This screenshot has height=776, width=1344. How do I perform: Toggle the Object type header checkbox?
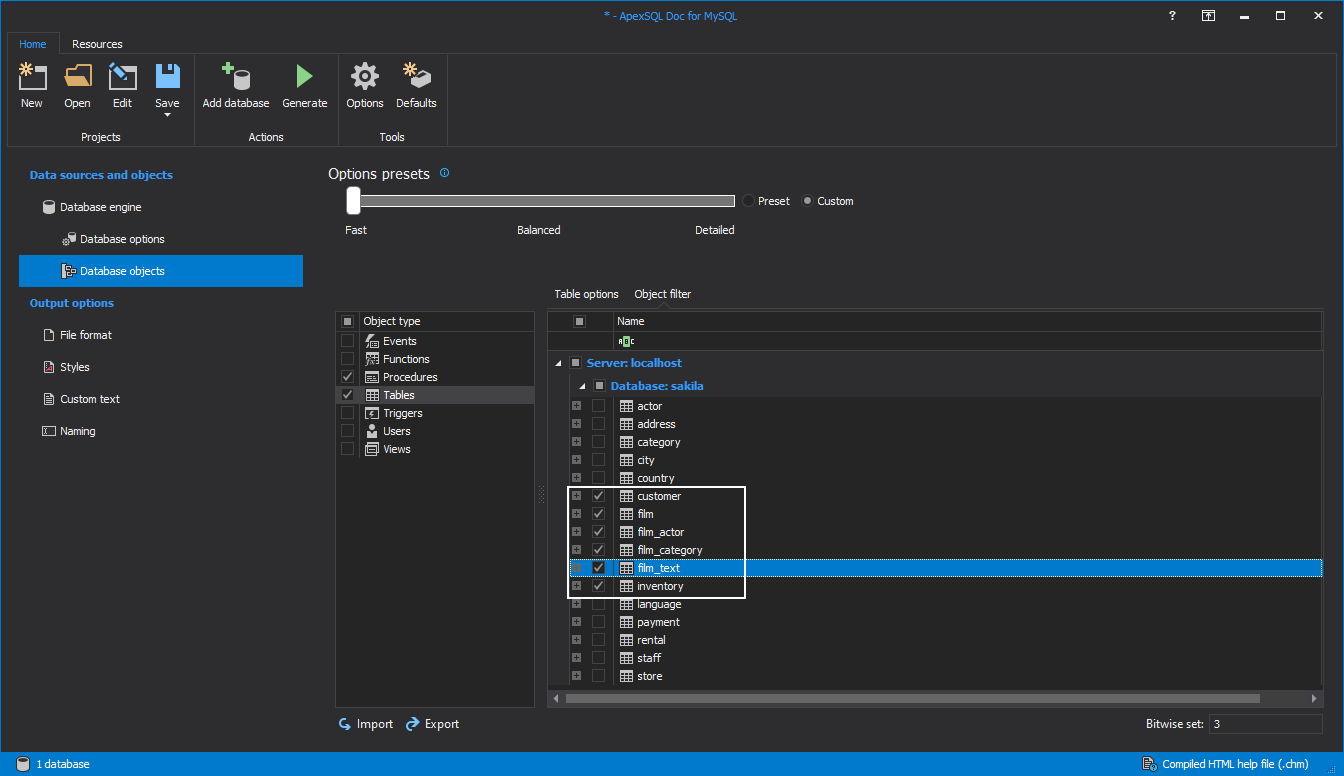[347, 321]
